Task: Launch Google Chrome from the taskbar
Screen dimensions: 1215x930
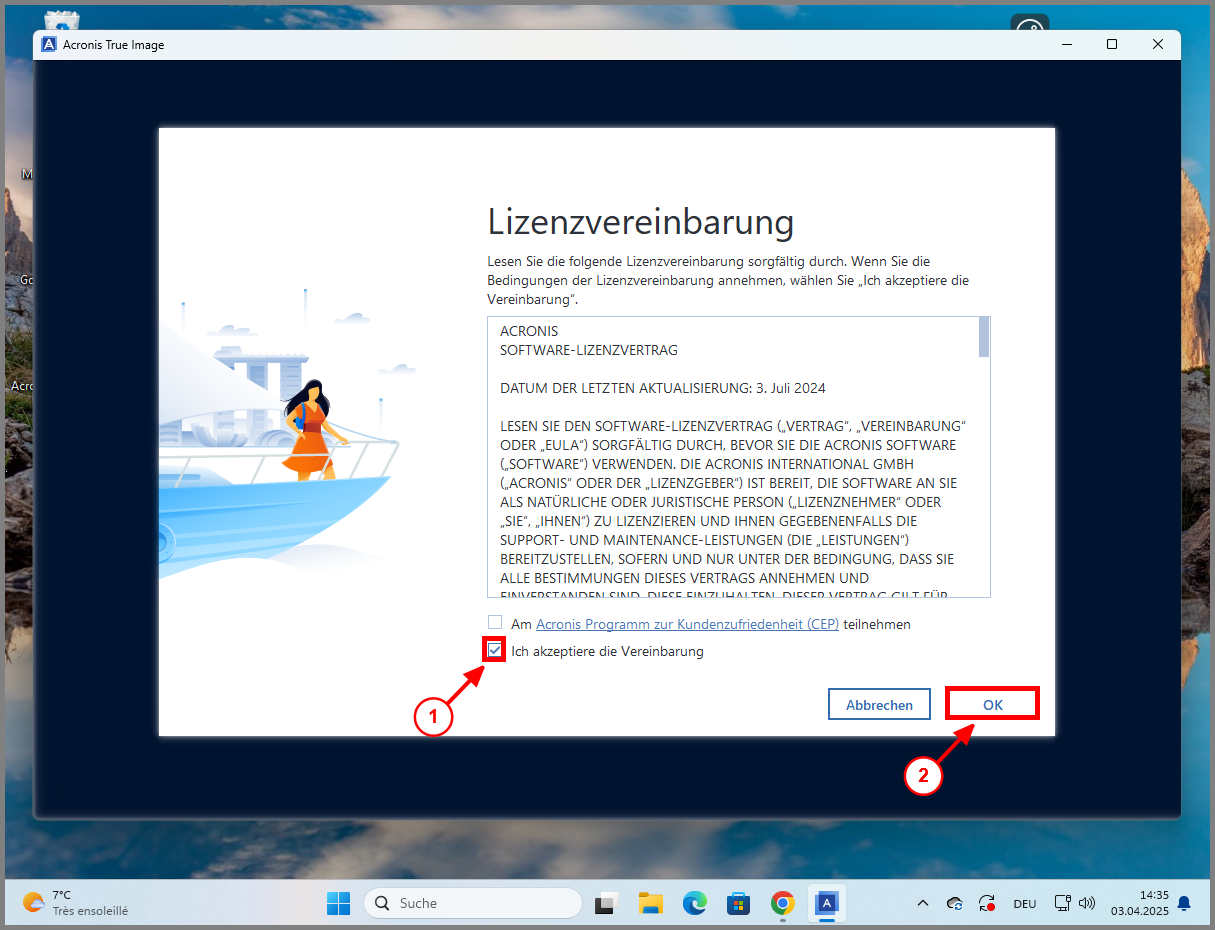Action: click(782, 903)
